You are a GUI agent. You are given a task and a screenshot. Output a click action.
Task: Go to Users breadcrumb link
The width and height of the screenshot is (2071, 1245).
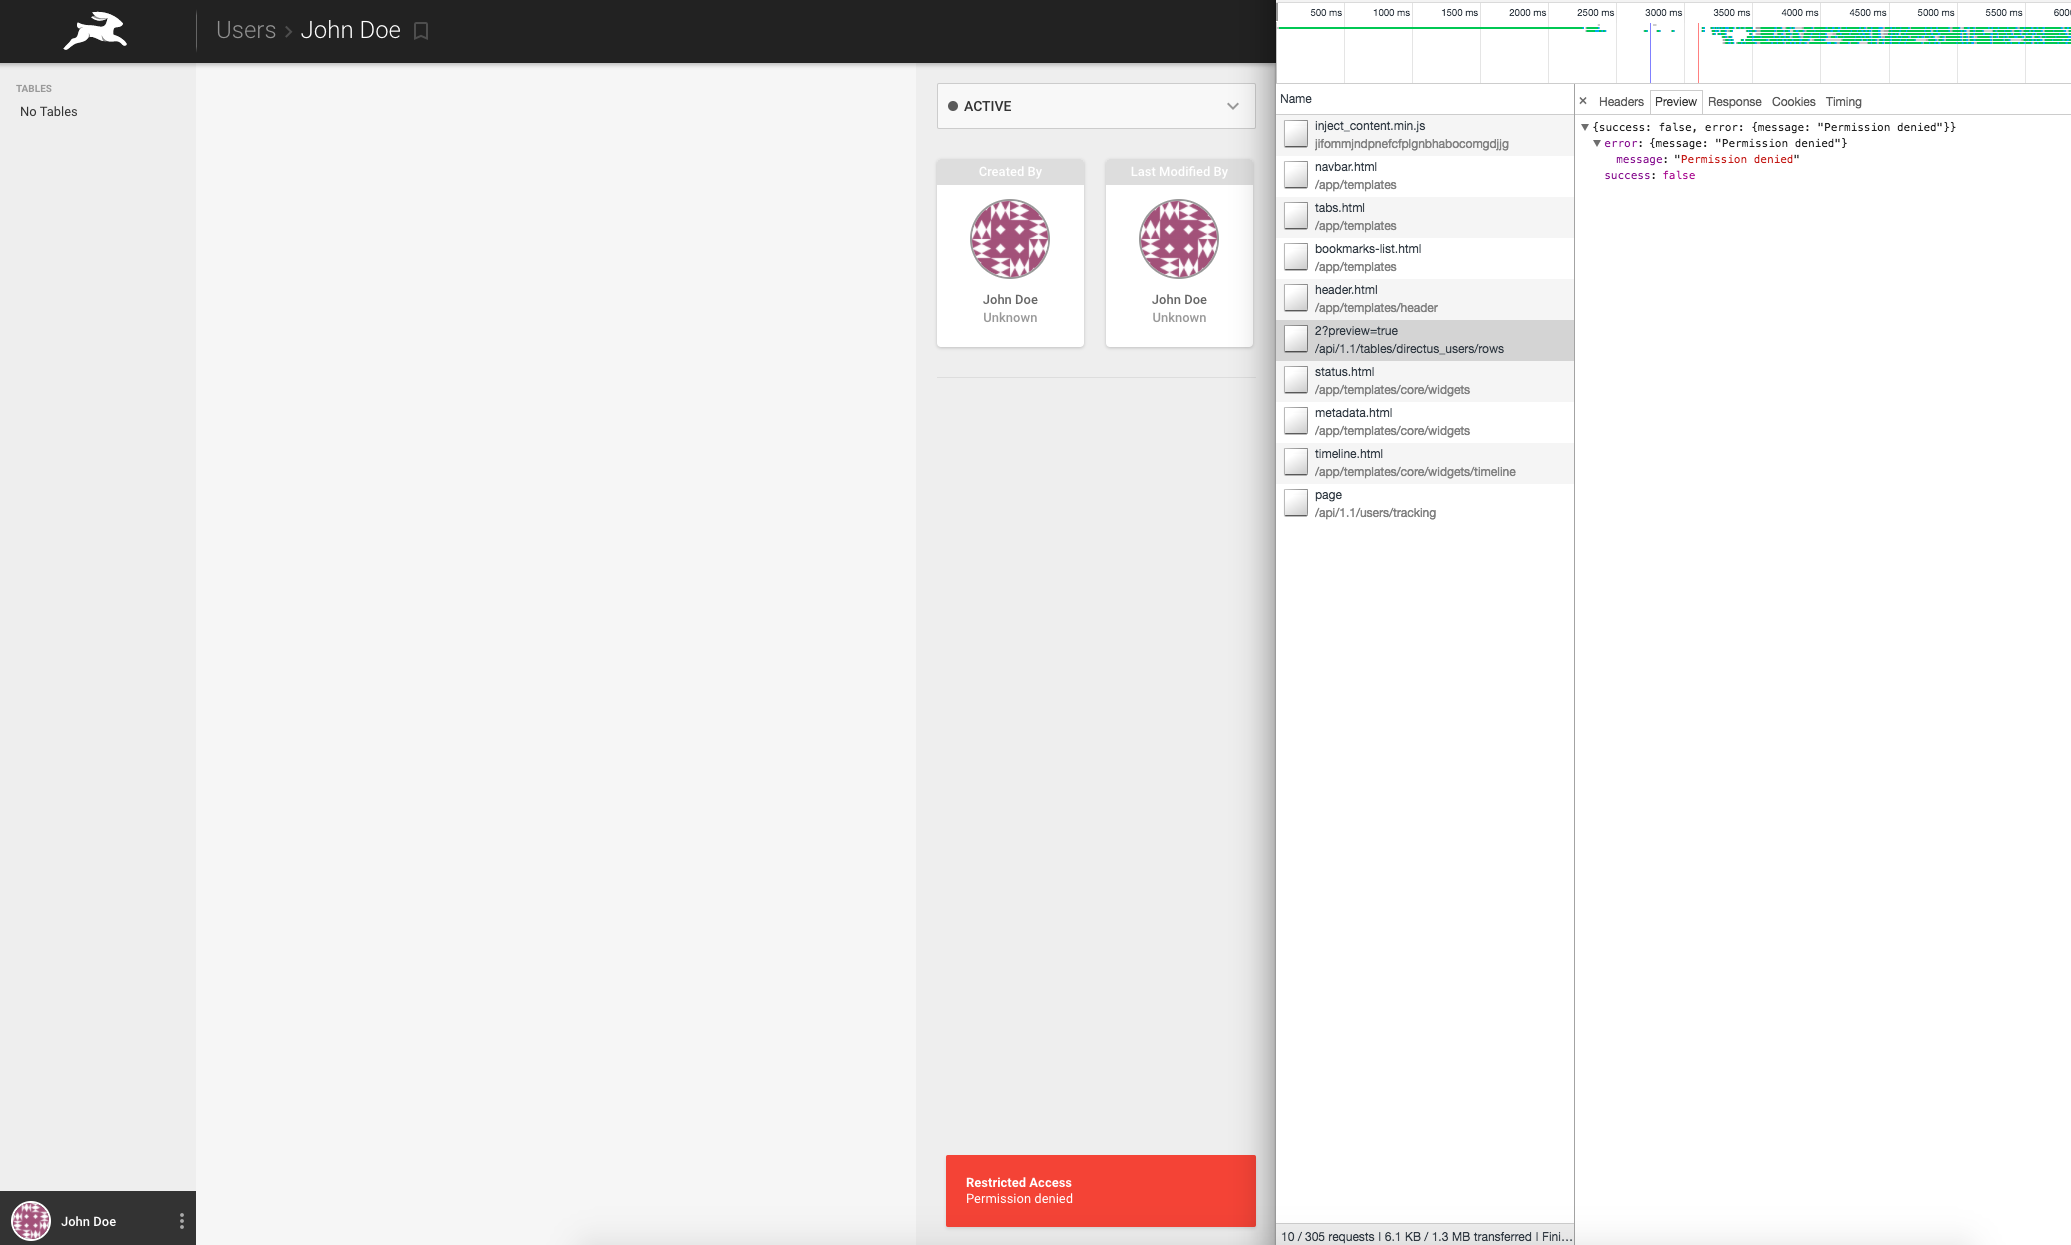(x=246, y=30)
